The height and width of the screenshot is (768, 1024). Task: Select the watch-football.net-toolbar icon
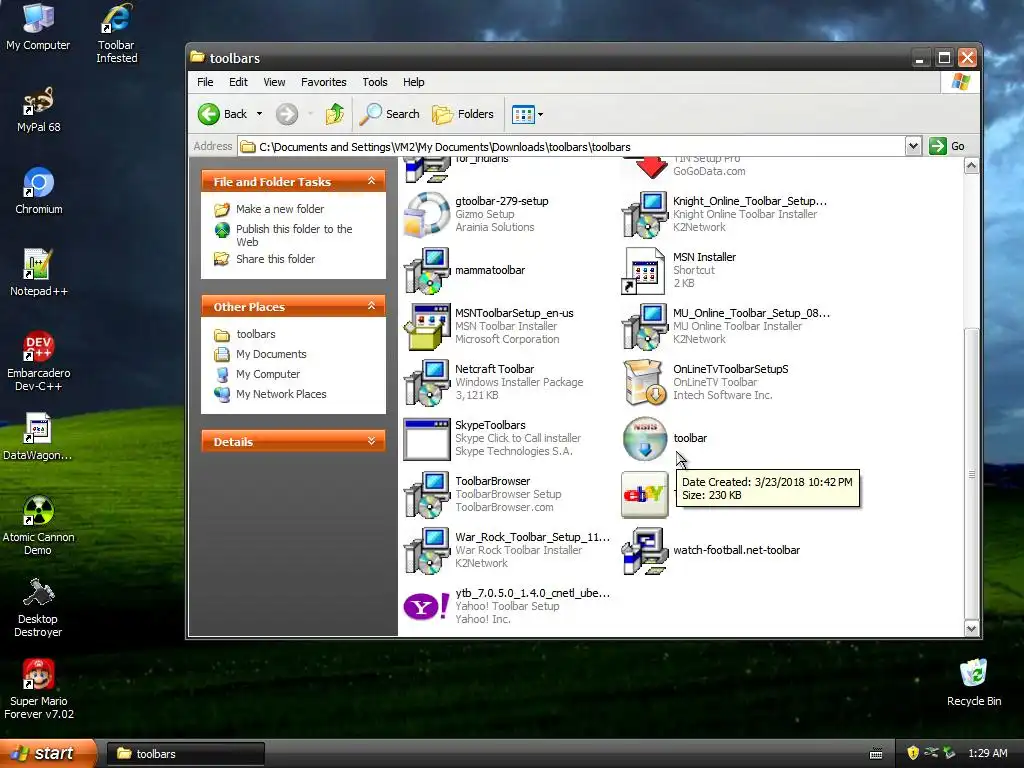tap(645, 551)
